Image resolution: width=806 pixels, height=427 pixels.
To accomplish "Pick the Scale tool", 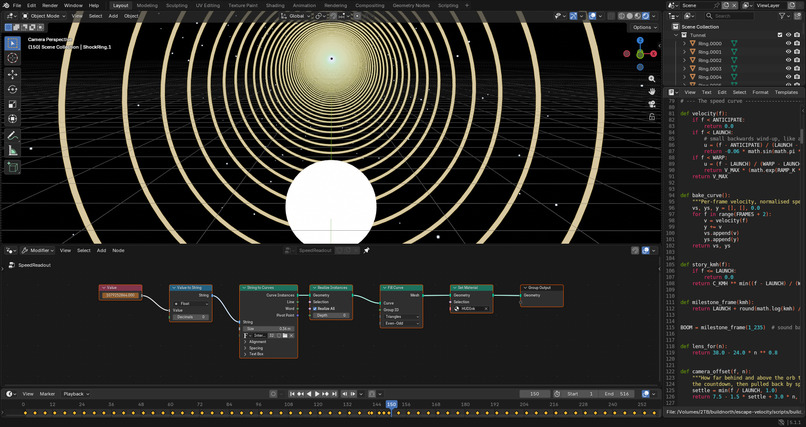I will coord(13,104).
